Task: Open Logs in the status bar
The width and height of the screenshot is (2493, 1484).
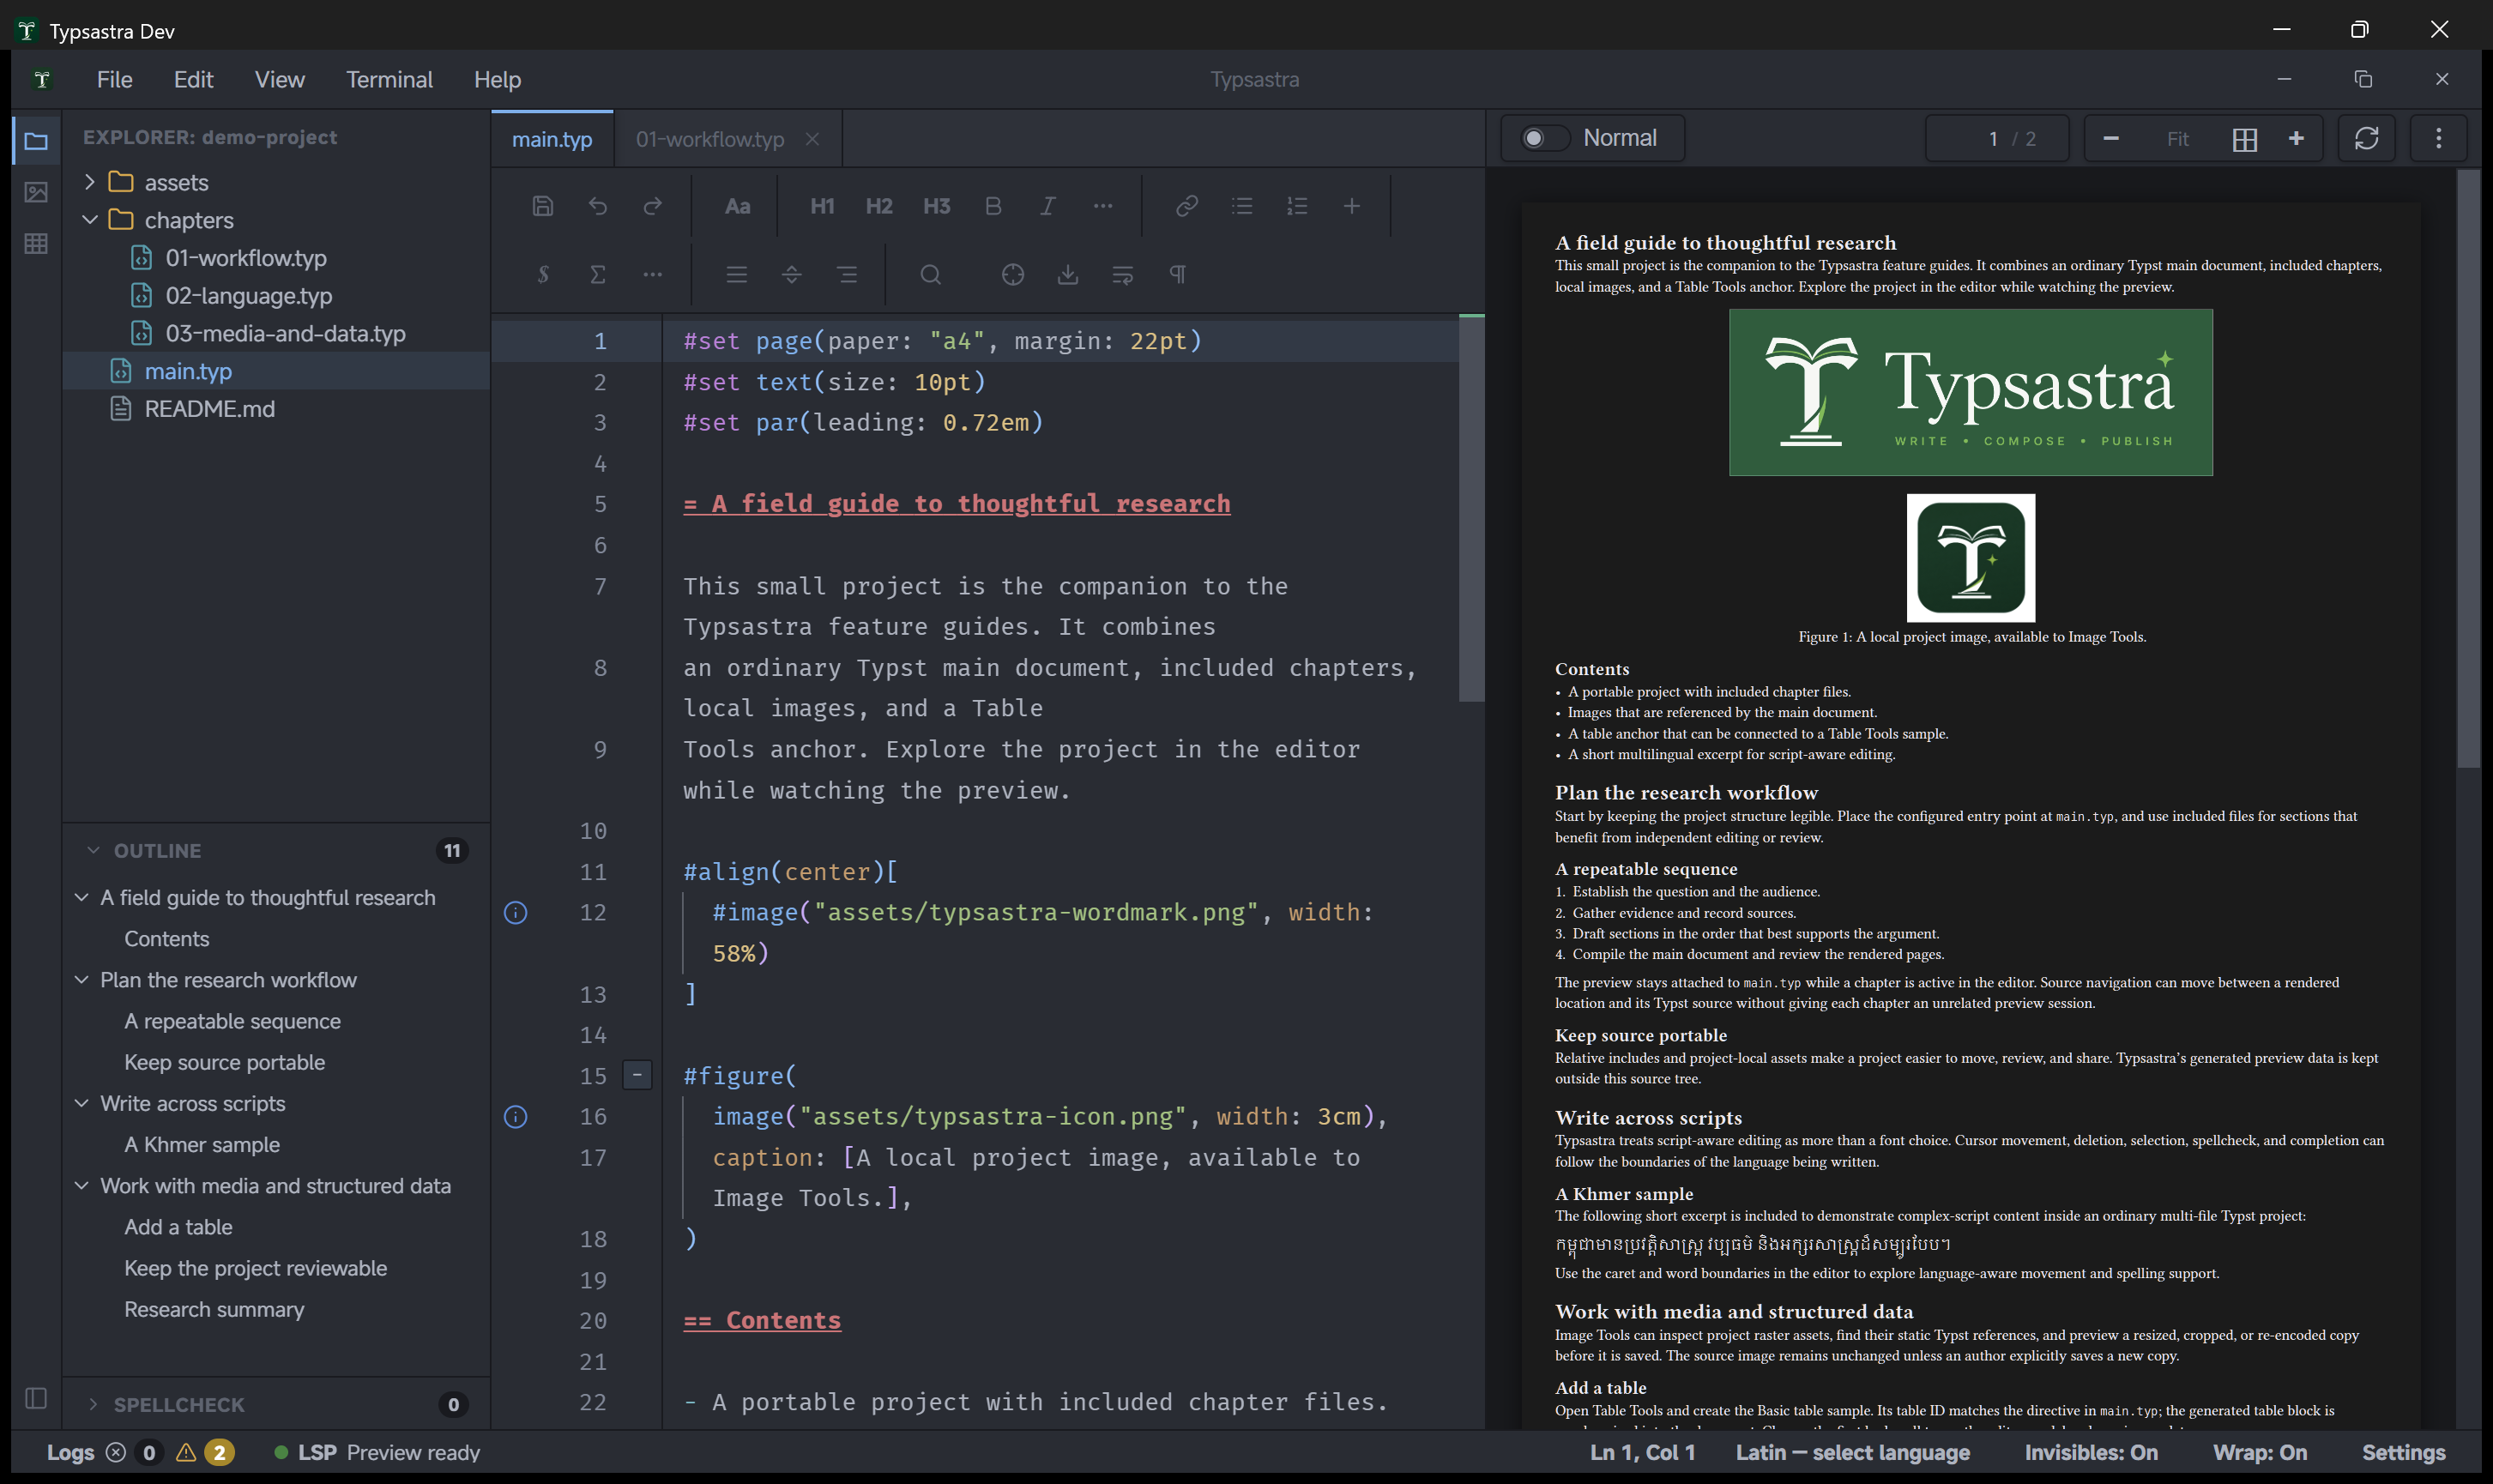Action: (x=70, y=1452)
